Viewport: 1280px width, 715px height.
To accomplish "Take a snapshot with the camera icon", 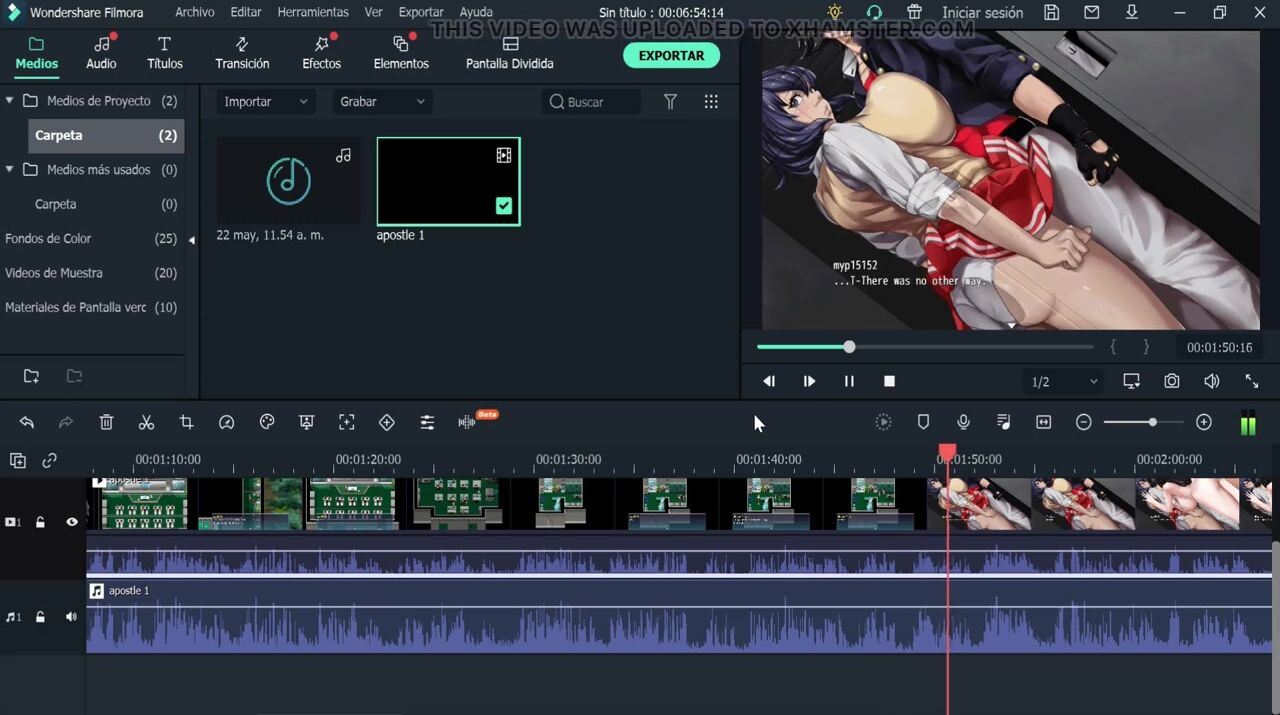I will click(1171, 381).
